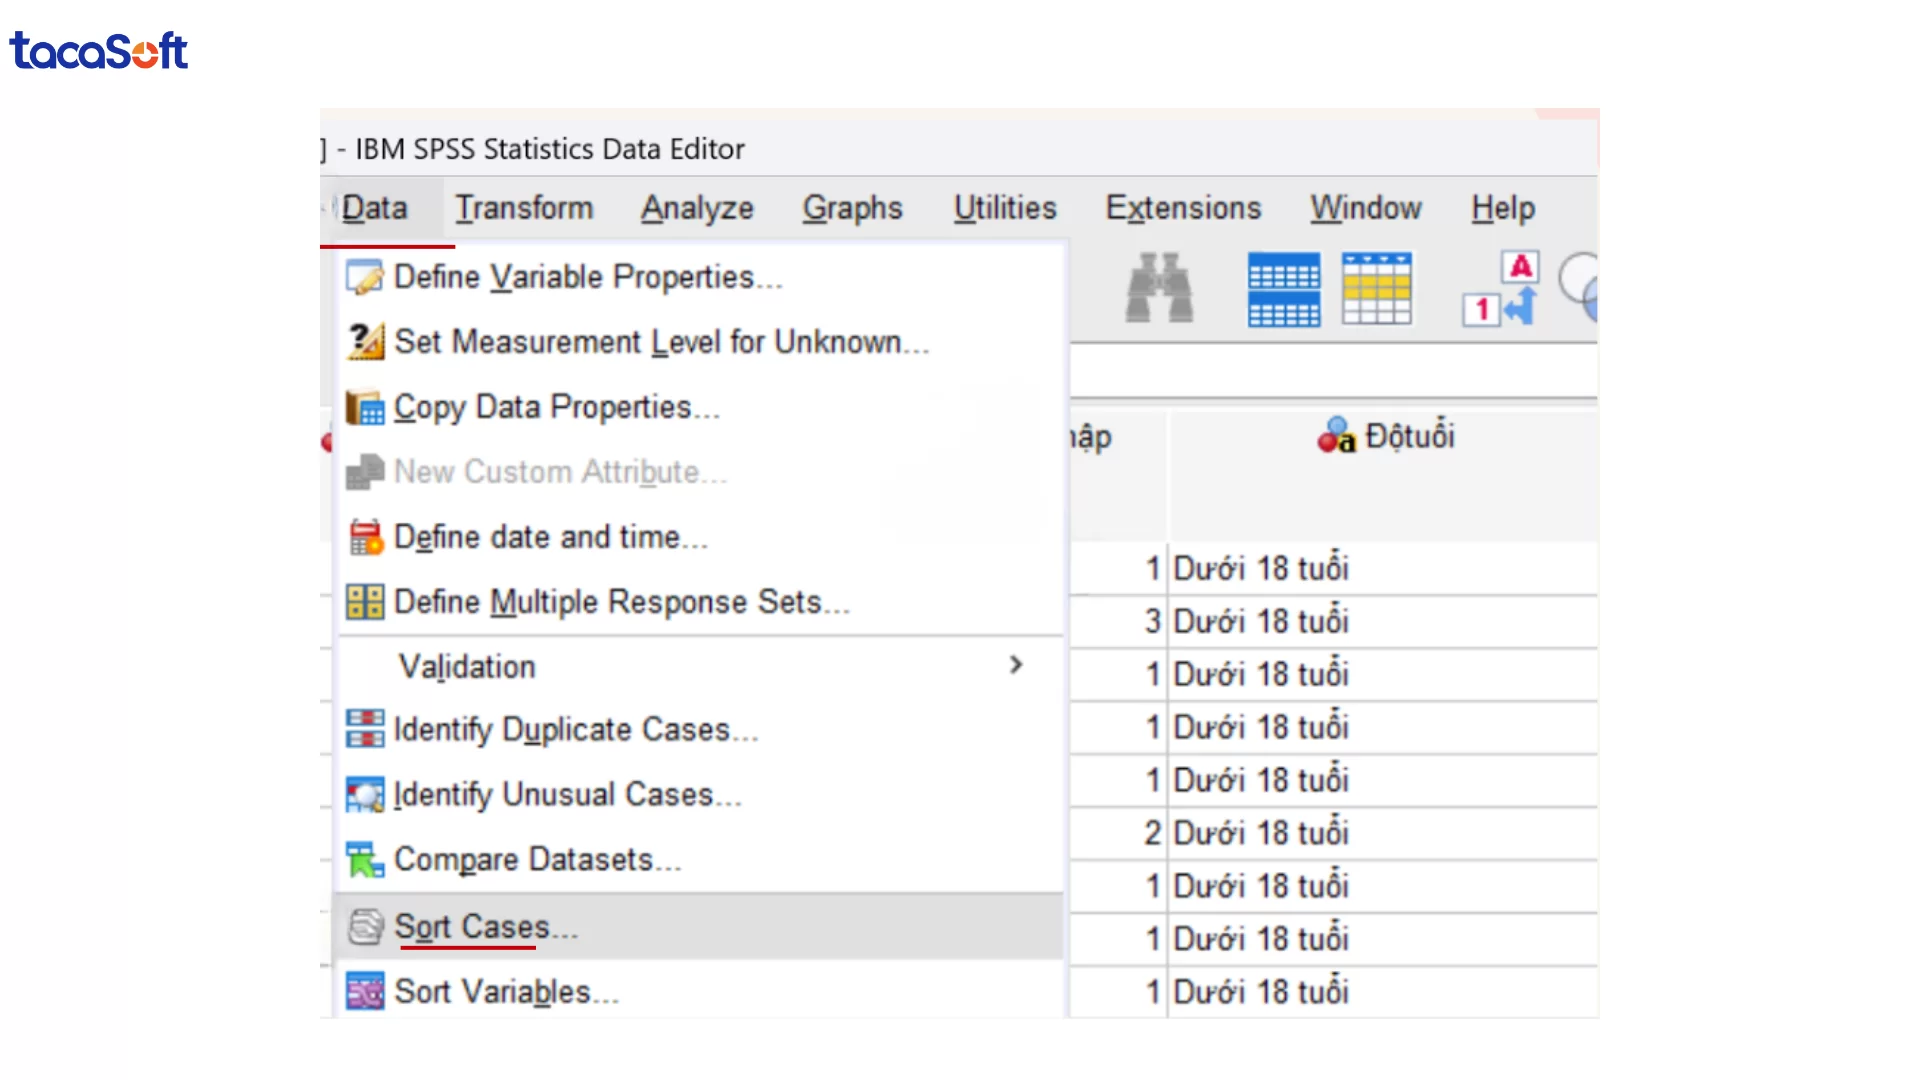1920x1080 pixels.
Task: Open the Transform menu
Action: pyautogui.click(x=524, y=208)
